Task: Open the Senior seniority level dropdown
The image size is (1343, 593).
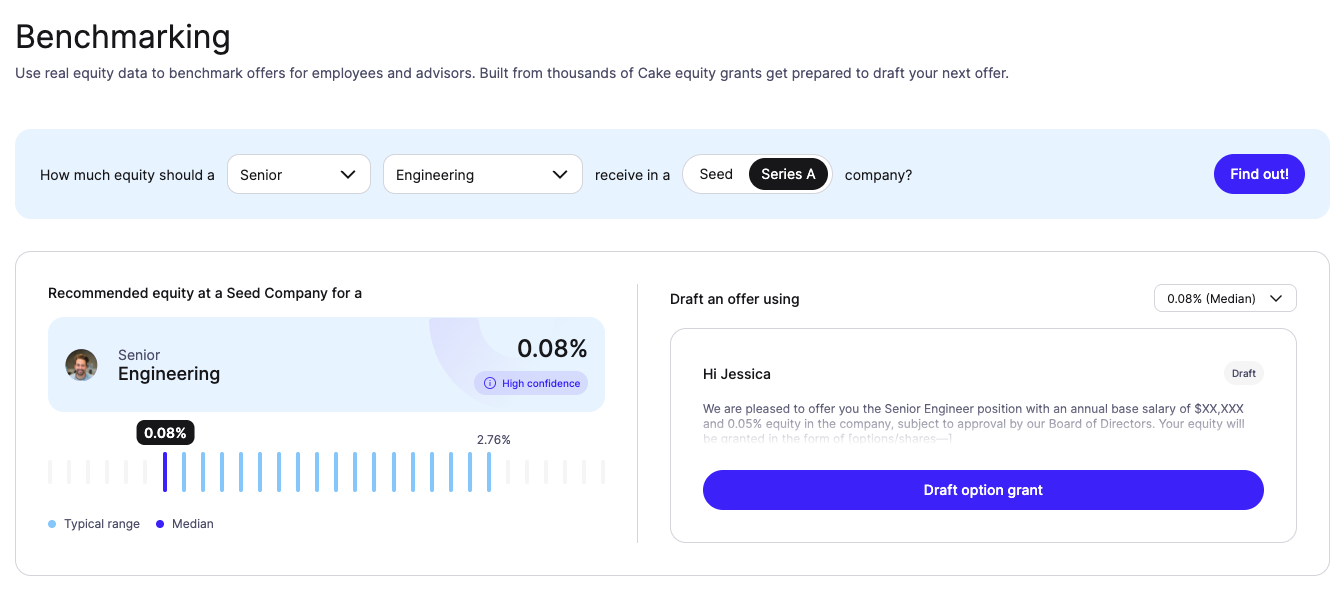Action: pos(299,174)
